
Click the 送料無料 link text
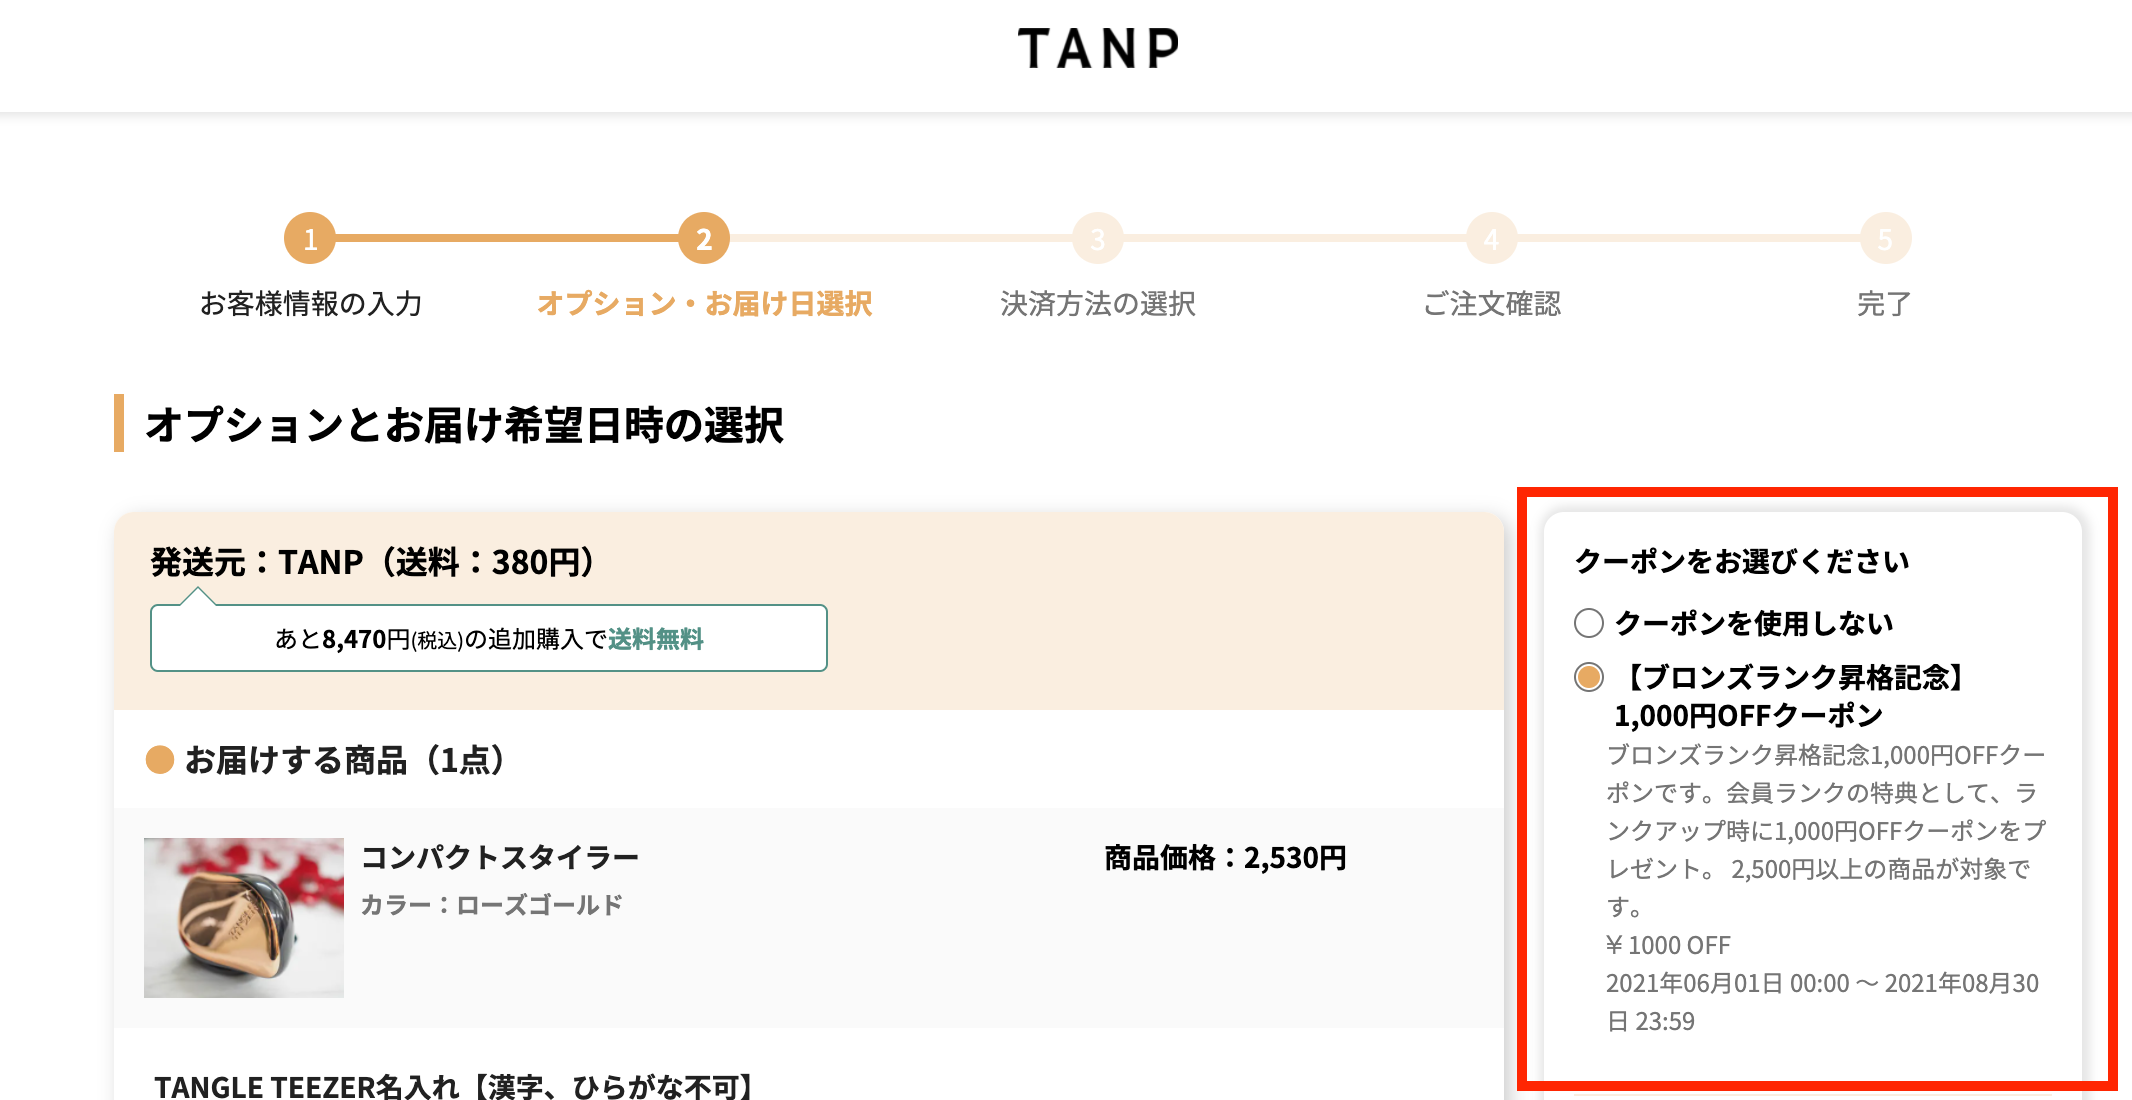[x=656, y=639]
